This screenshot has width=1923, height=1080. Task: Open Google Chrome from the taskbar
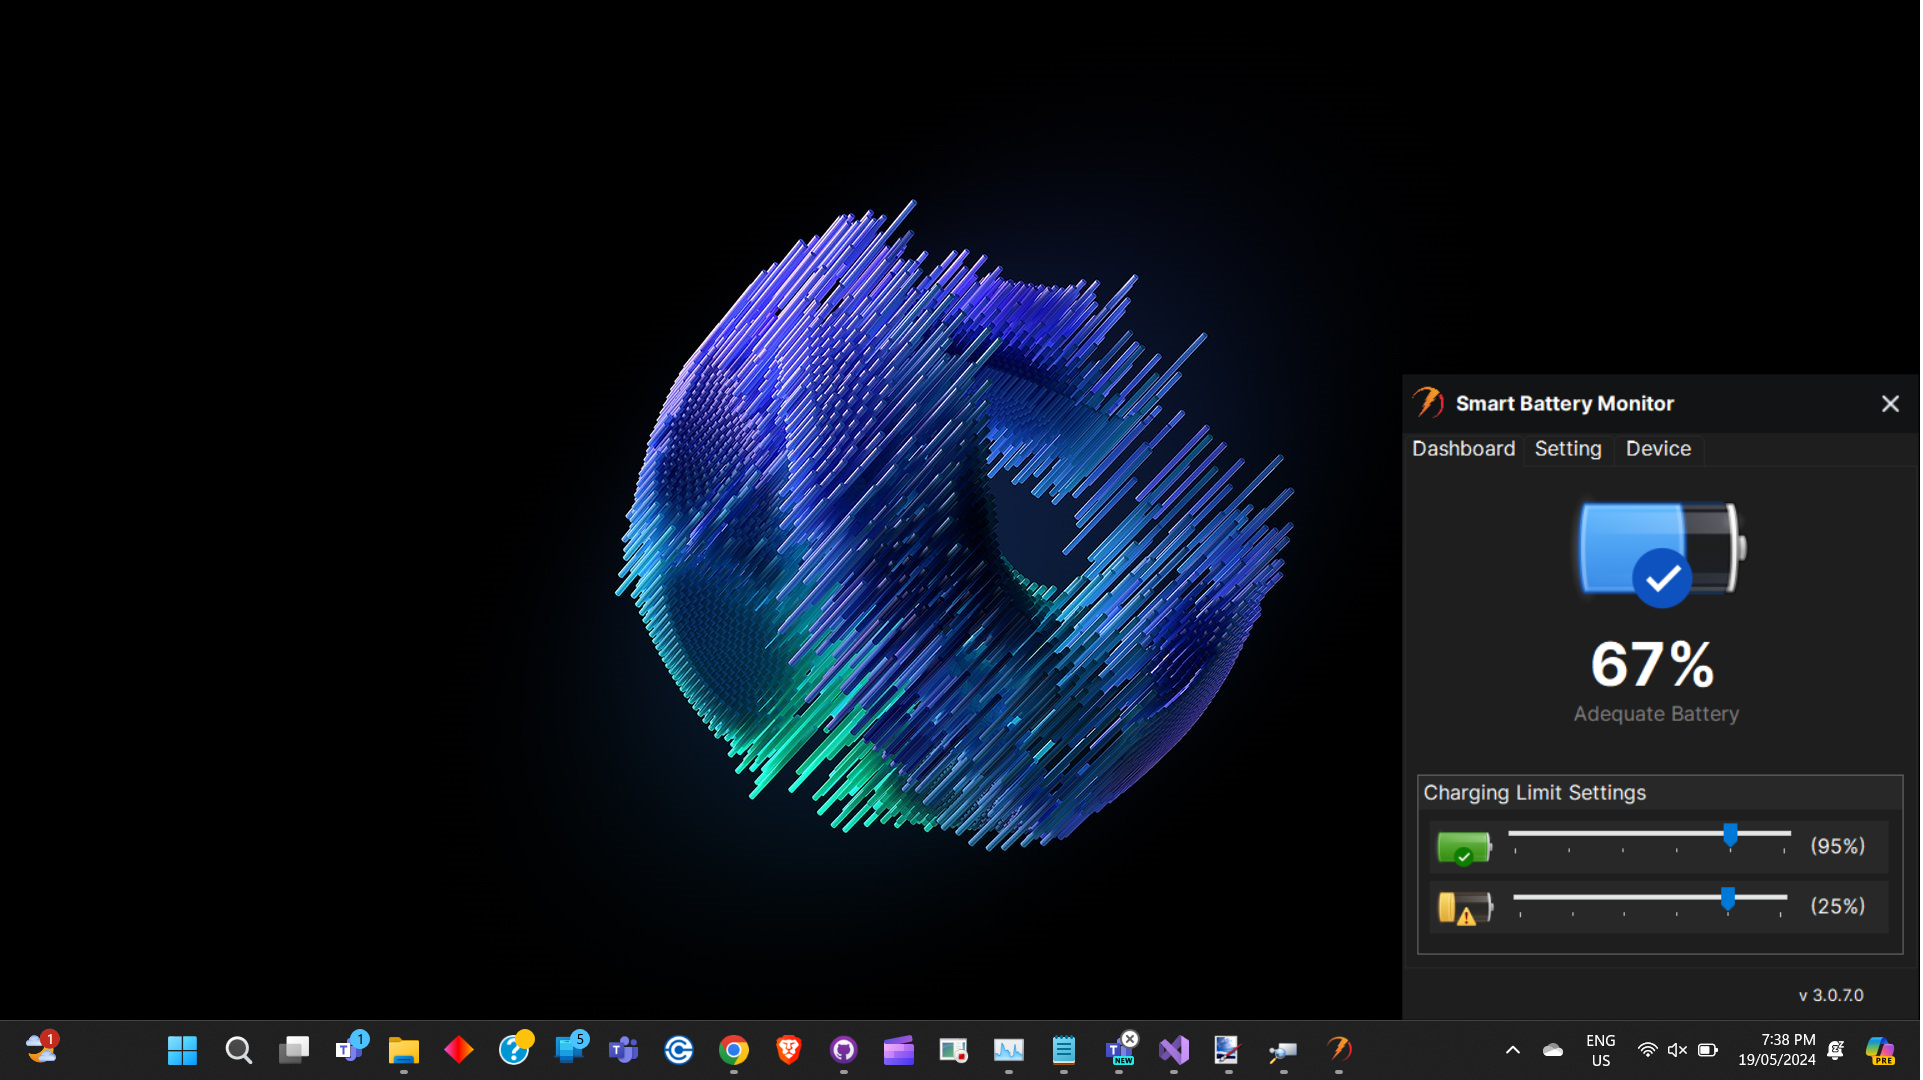coord(733,1050)
